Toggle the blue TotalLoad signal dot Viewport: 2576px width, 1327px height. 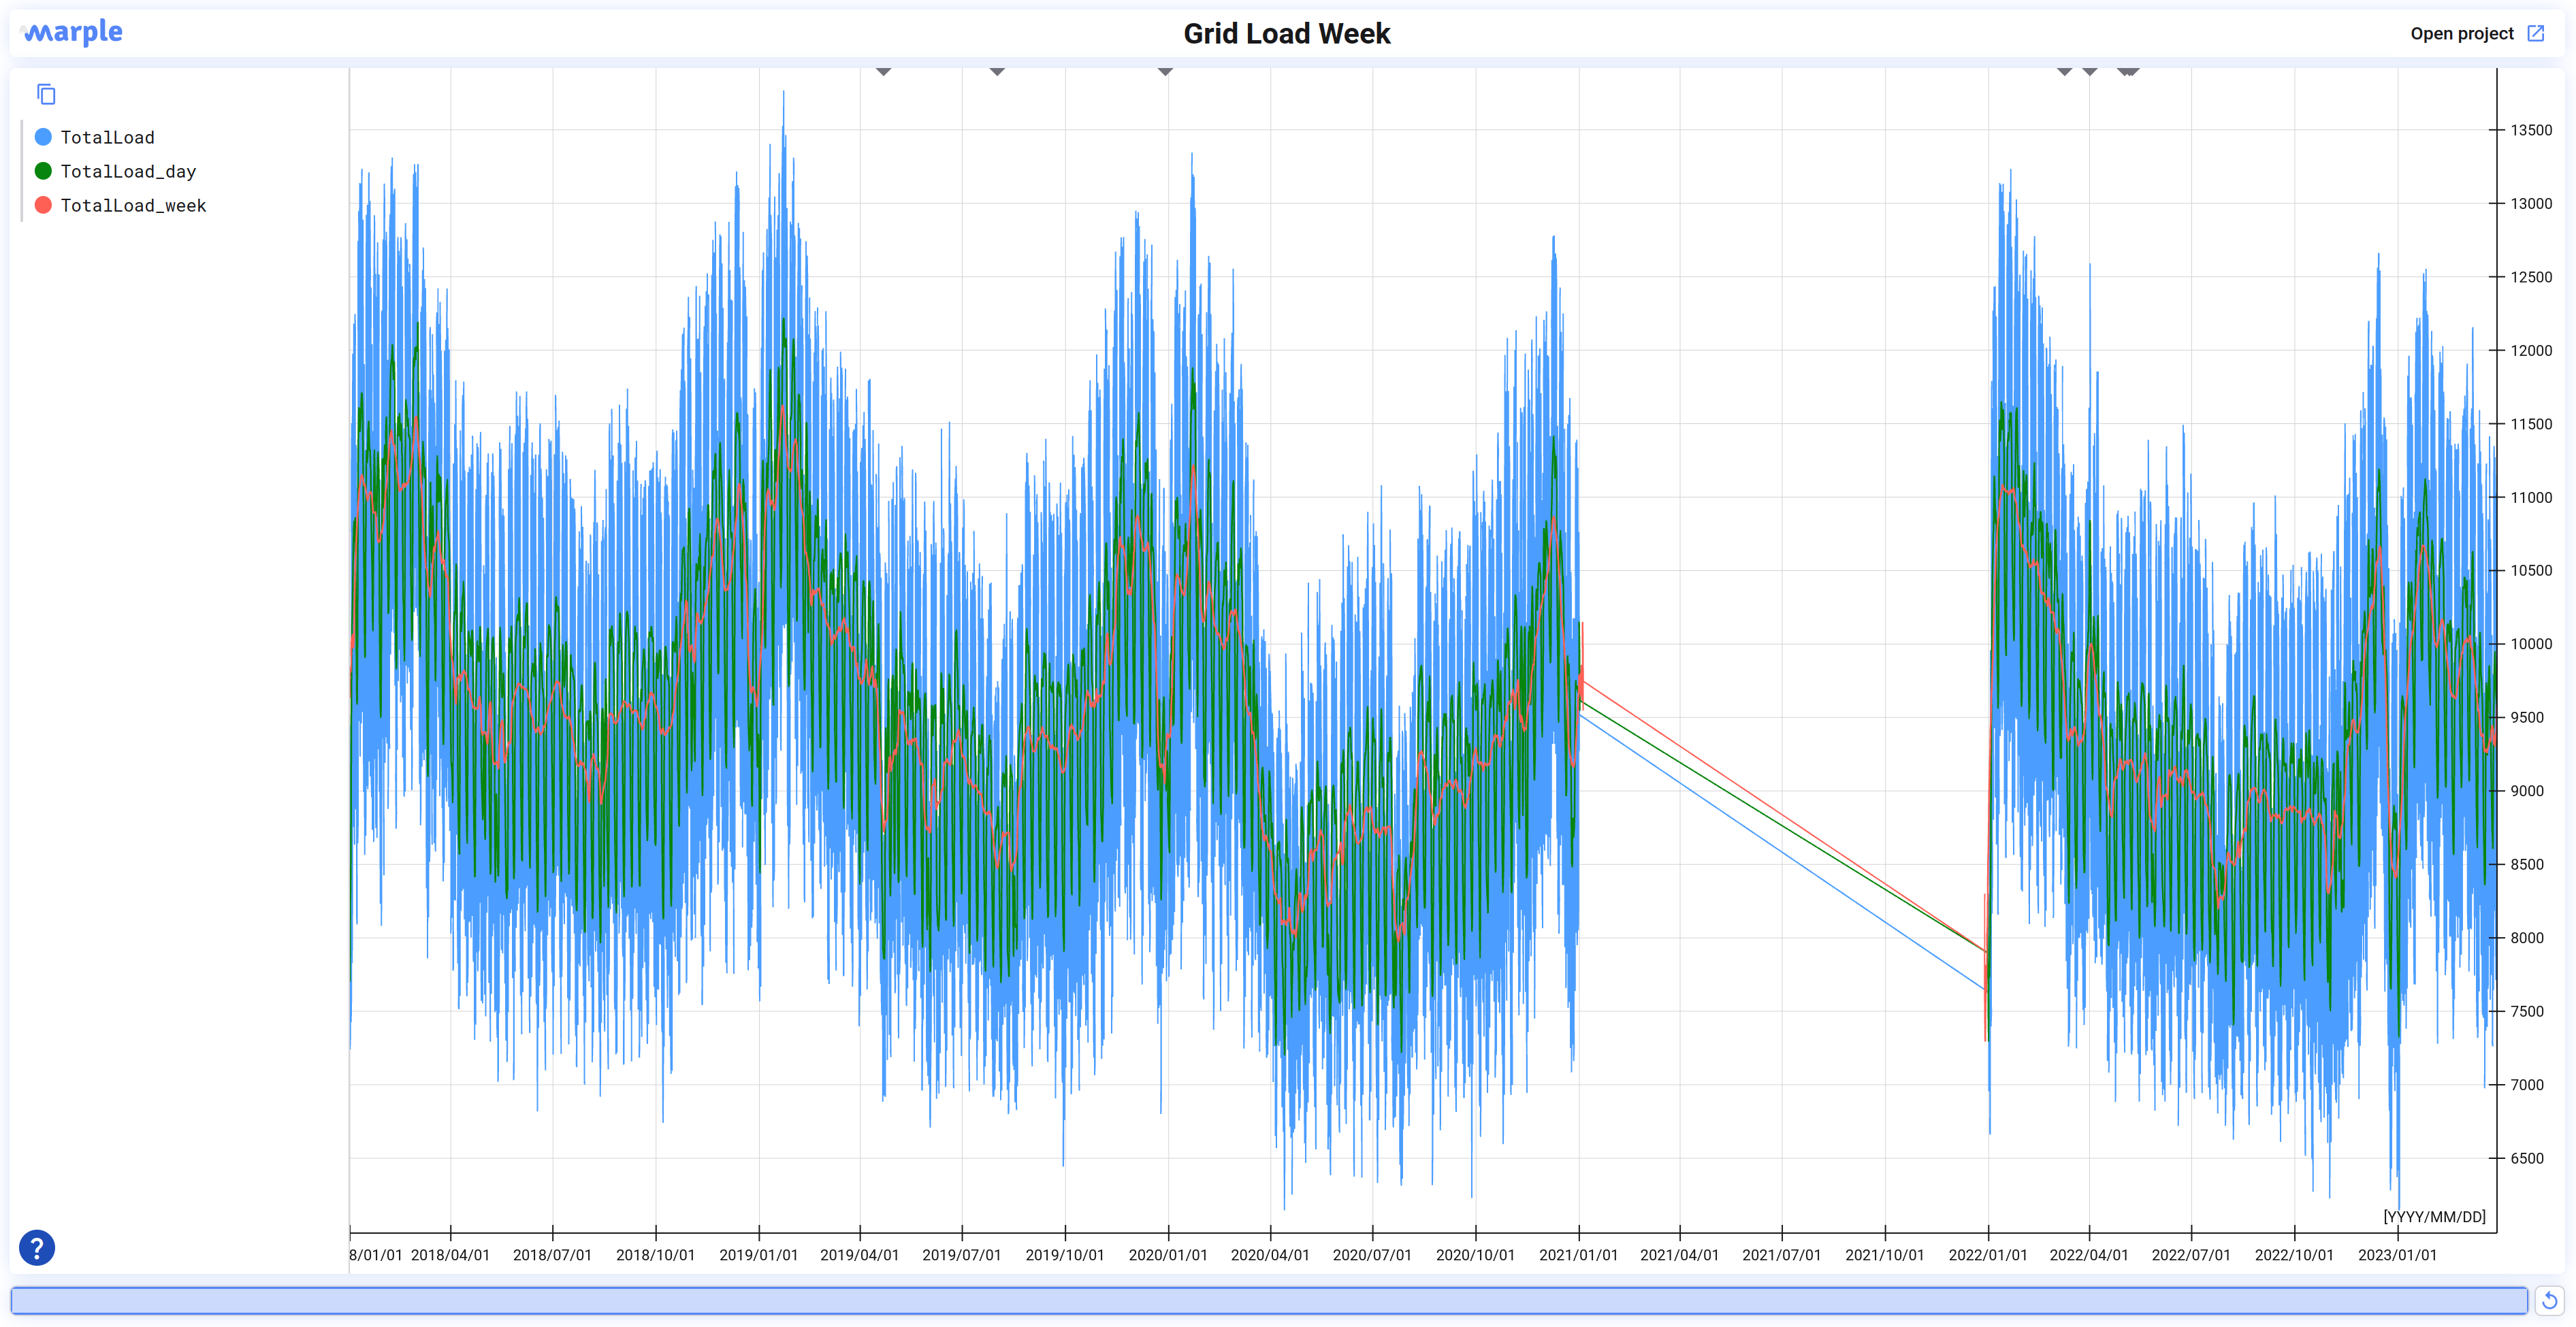pos(43,137)
